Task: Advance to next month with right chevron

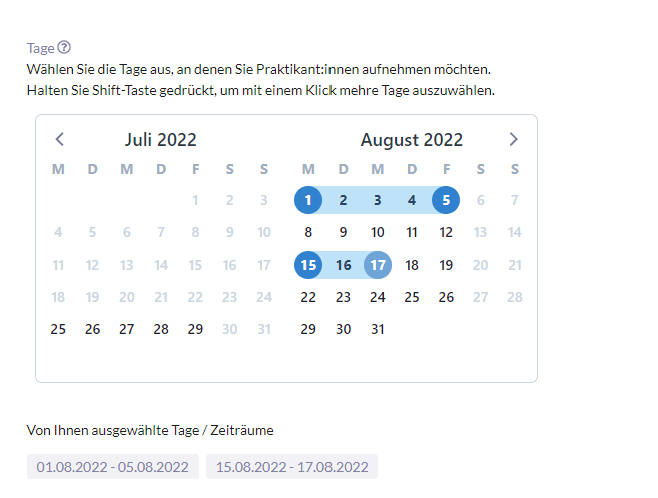Action: coord(514,139)
